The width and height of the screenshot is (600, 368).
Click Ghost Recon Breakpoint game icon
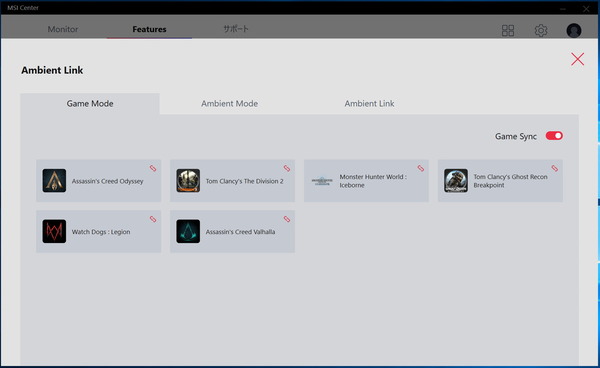tap(456, 181)
